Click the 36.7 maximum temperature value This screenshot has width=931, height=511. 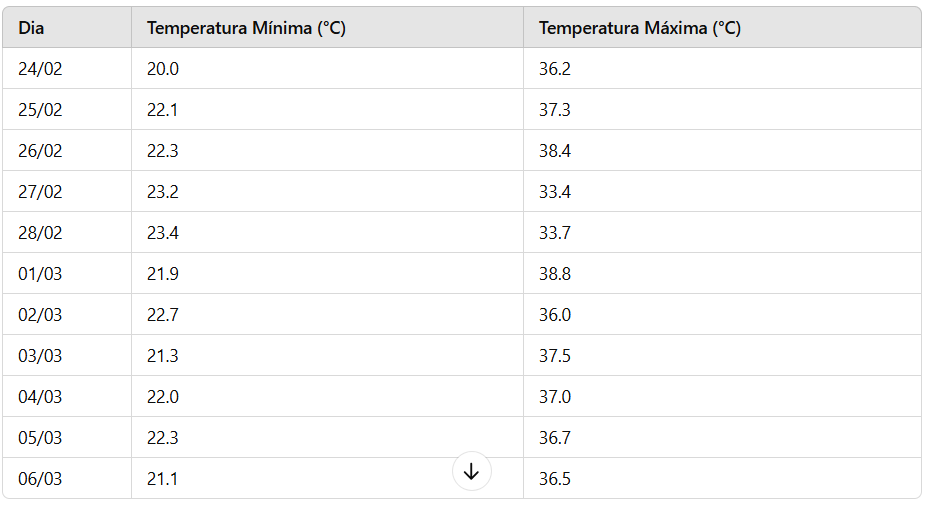coord(555,437)
